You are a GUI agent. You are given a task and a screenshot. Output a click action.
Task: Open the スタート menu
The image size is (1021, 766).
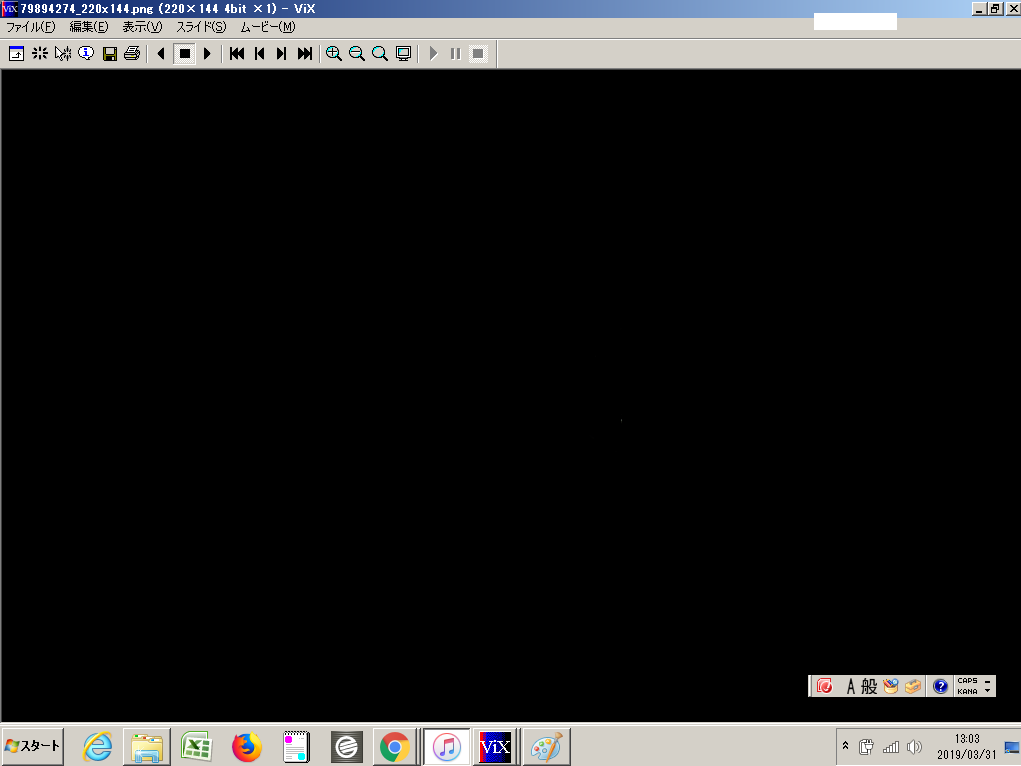[x=33, y=746]
